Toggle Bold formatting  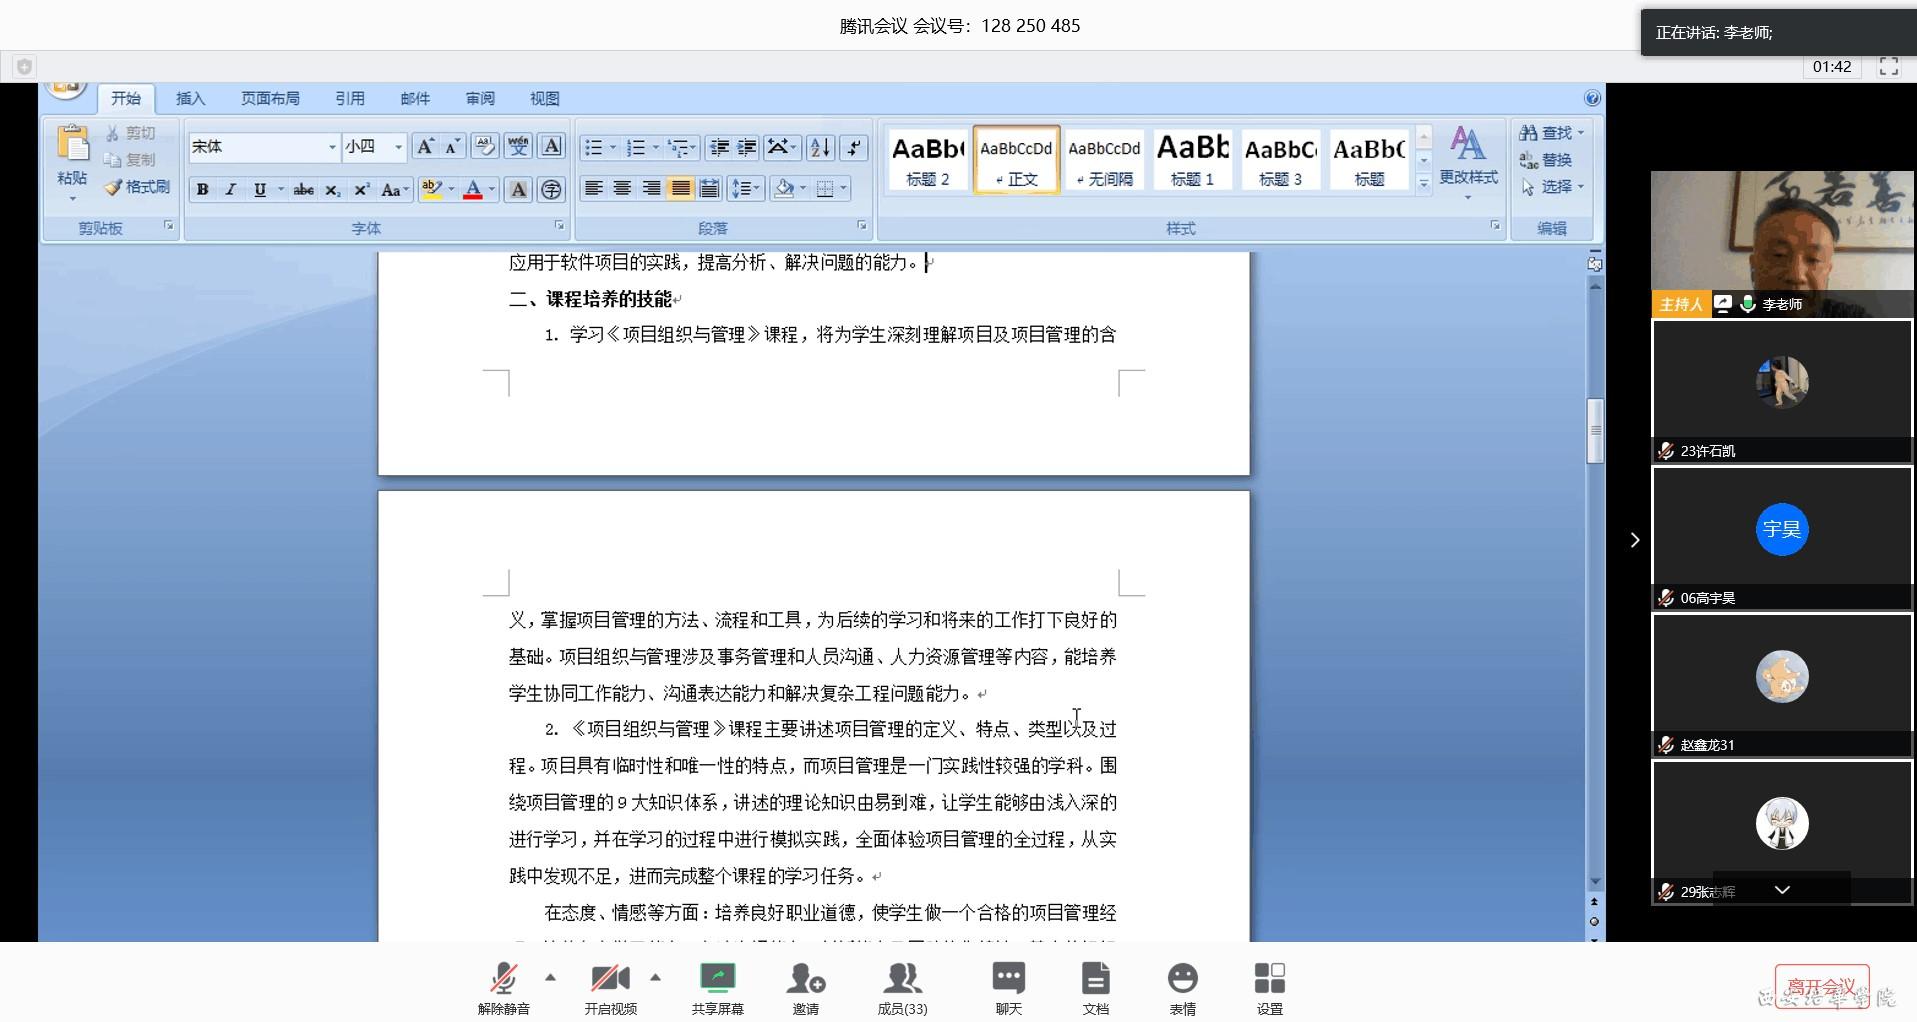click(202, 189)
